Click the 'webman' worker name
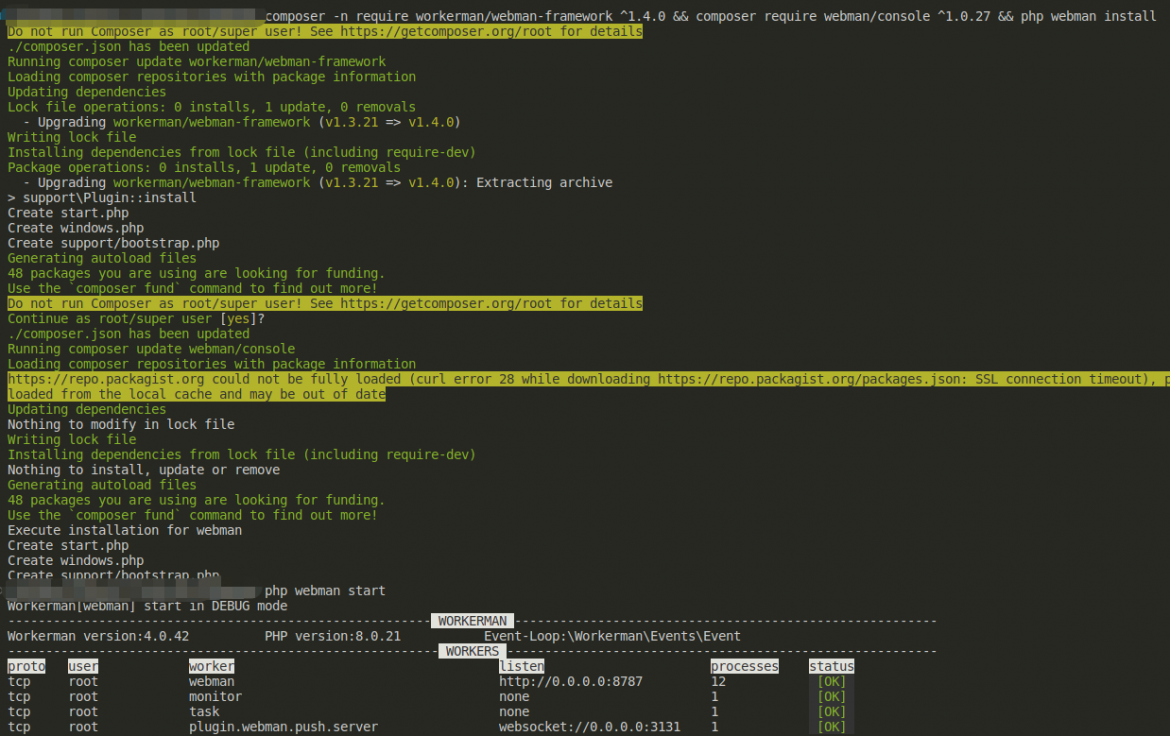 coord(212,682)
